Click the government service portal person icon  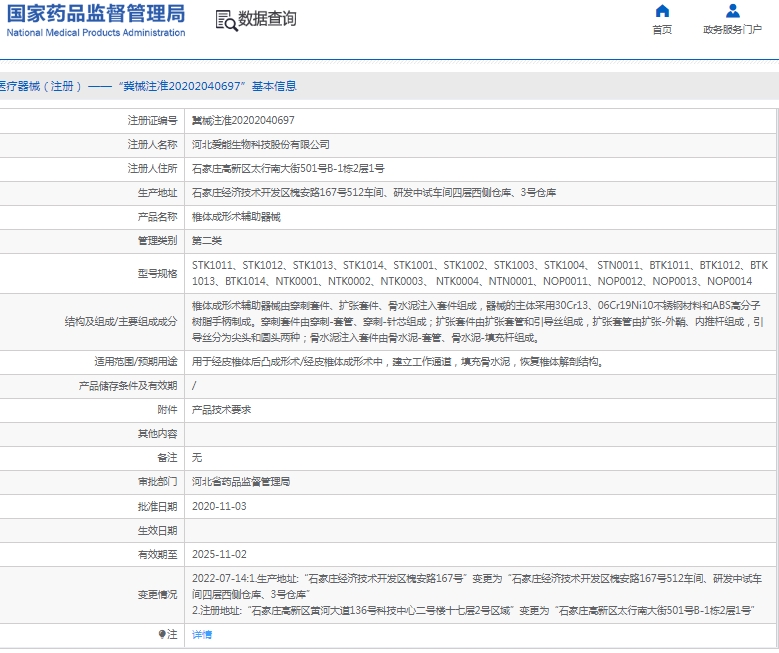coord(732,11)
